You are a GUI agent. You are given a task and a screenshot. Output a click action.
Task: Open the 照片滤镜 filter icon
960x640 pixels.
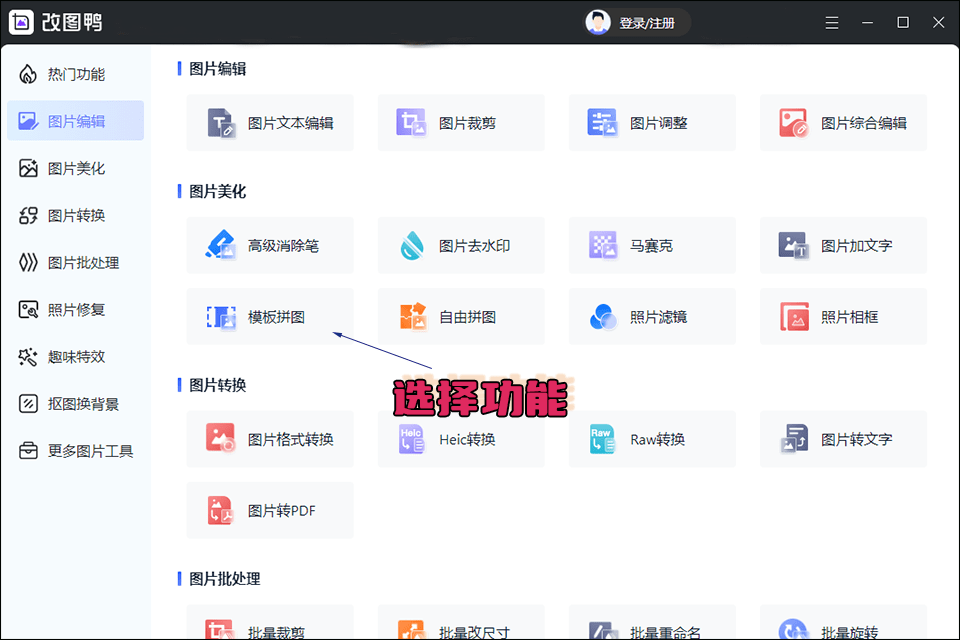(x=602, y=317)
